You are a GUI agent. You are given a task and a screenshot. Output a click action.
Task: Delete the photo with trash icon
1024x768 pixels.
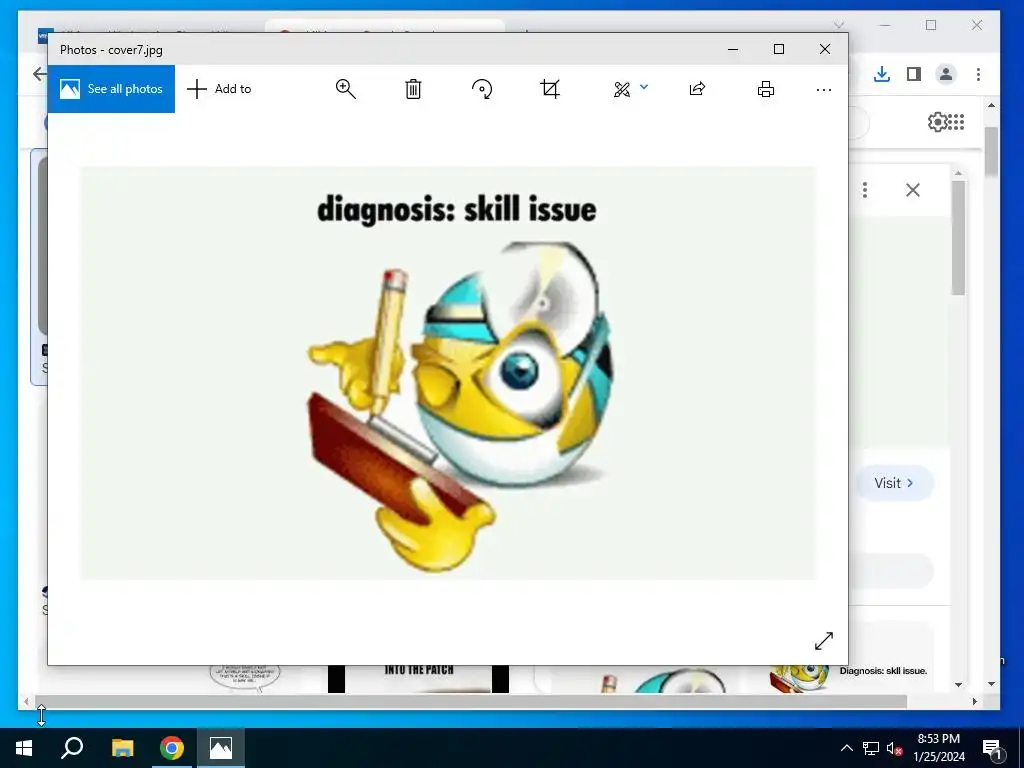point(413,89)
